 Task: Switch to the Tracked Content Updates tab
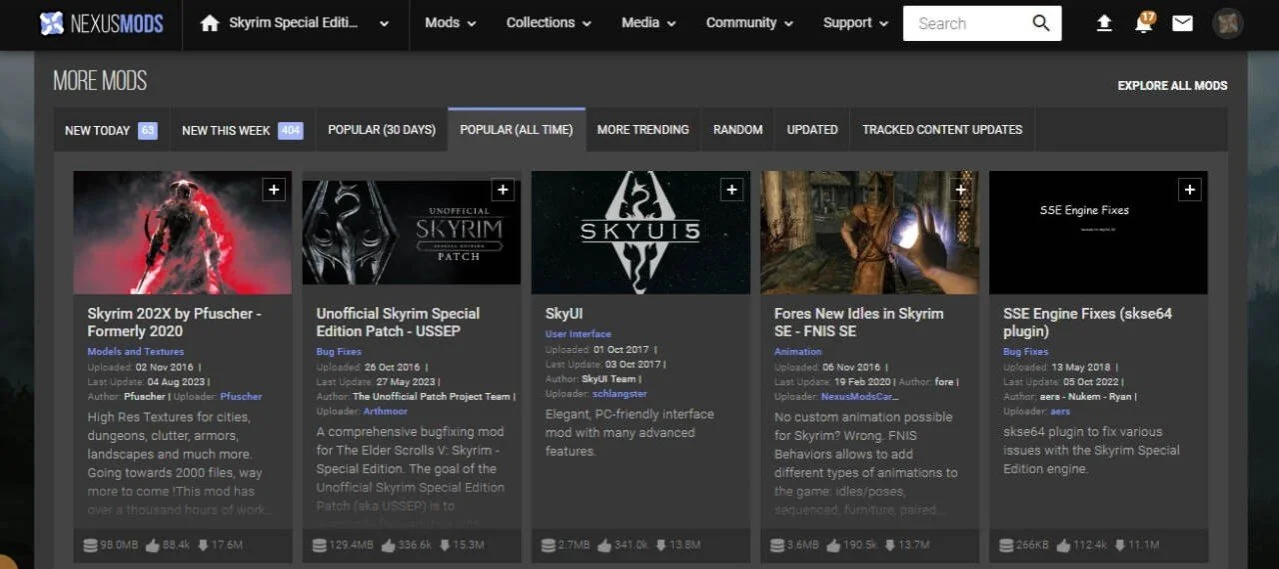942,130
